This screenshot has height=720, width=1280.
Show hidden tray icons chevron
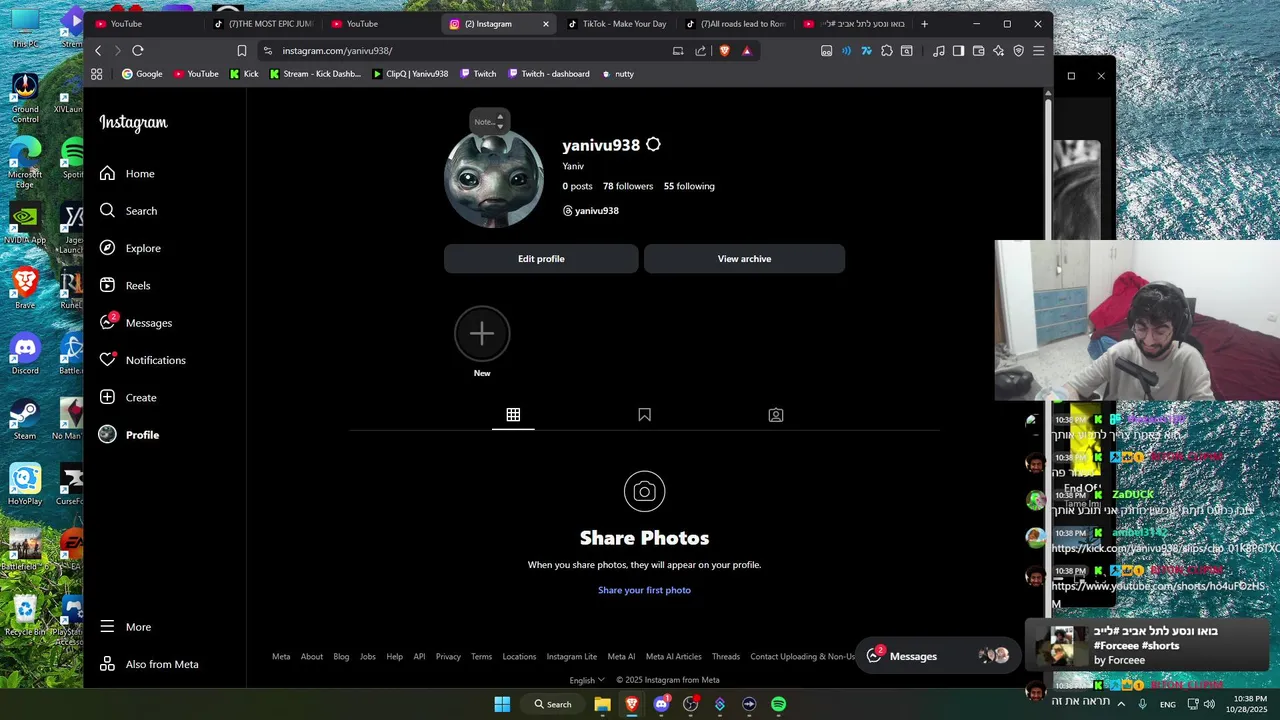[1121, 704]
